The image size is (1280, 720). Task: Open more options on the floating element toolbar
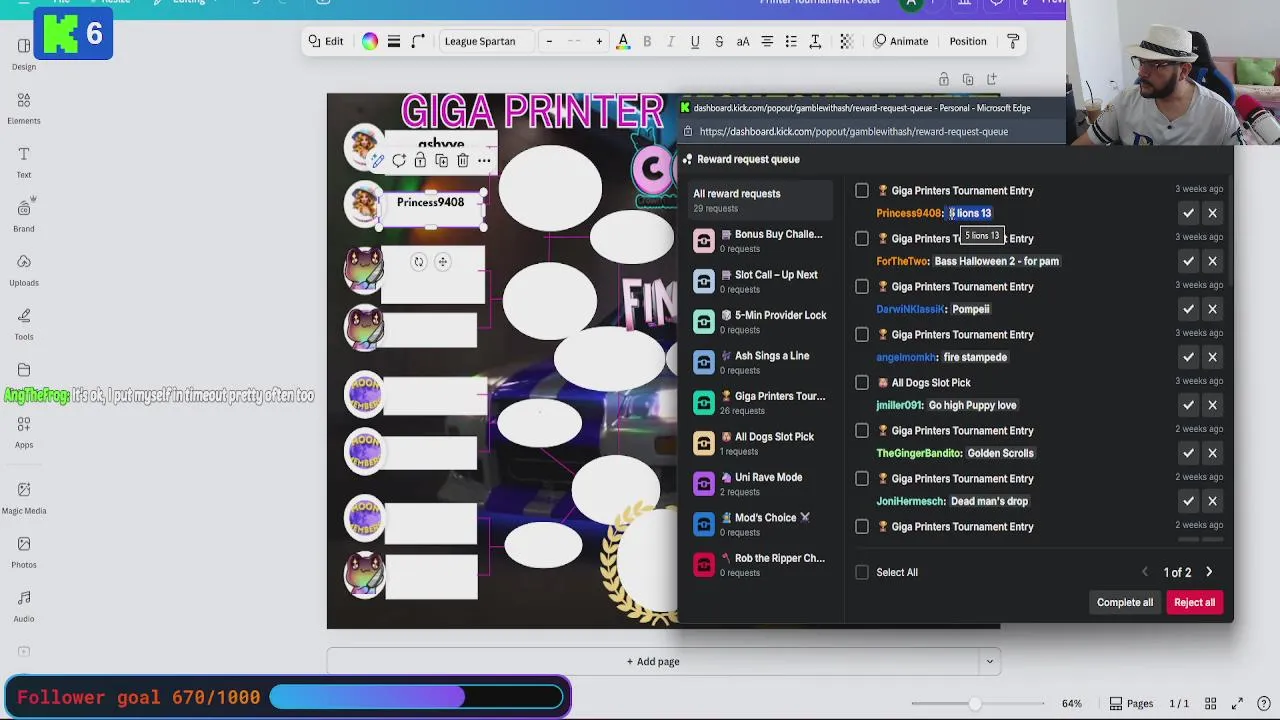(484, 160)
